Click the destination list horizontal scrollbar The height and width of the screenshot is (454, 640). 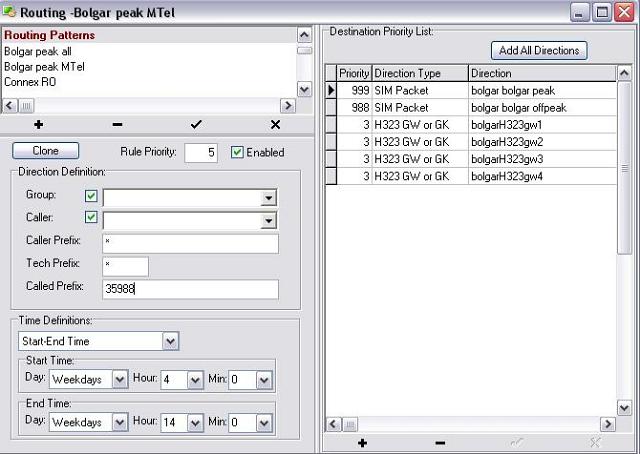click(x=470, y=424)
